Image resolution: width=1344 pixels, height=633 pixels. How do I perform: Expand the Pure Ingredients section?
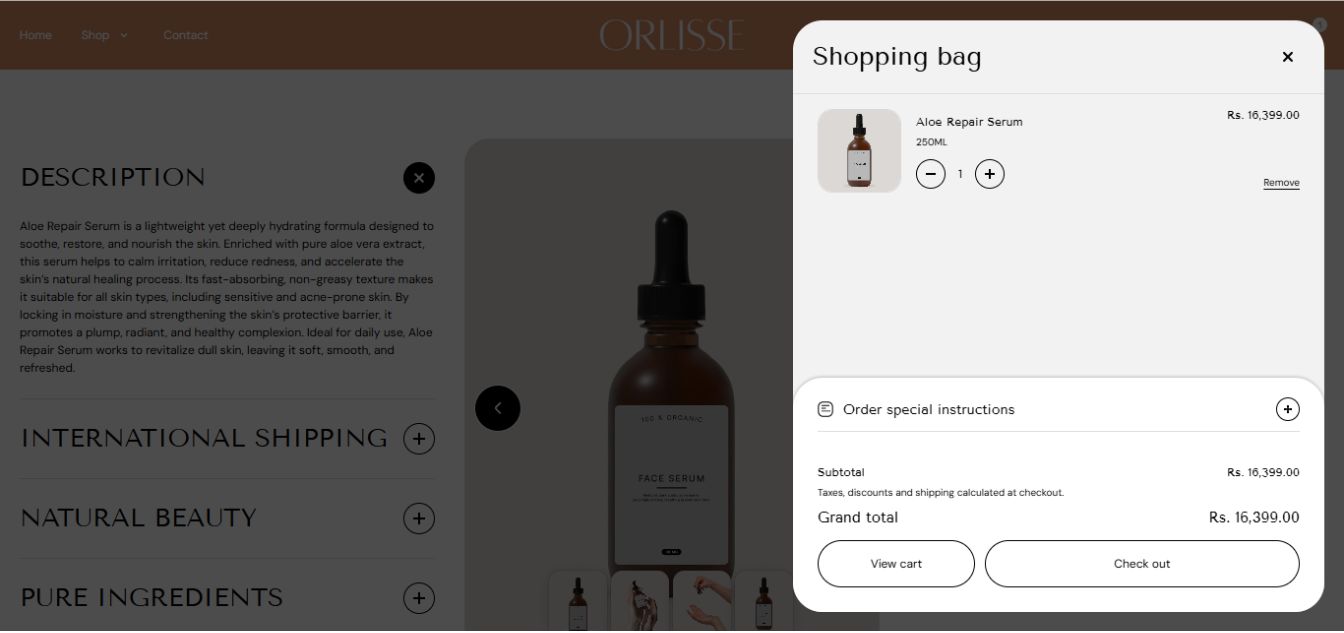(419, 598)
